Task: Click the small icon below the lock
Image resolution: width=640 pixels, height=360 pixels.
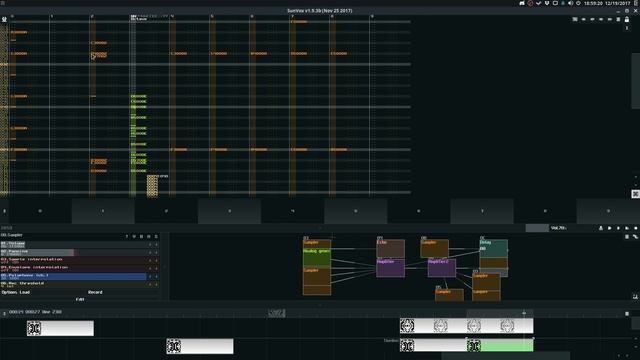Action: coord(627,28)
